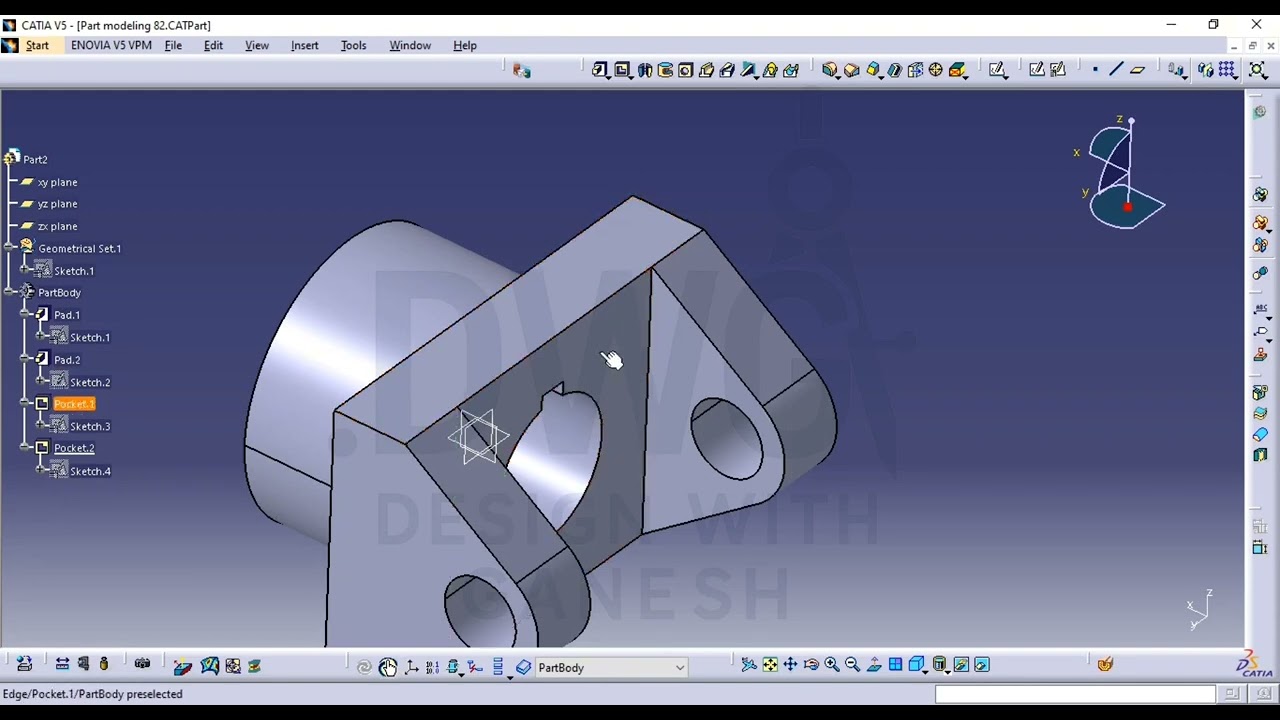Select the Edge Fillet tool icon
Image resolution: width=1280 pixels, height=720 pixels.
(830, 69)
